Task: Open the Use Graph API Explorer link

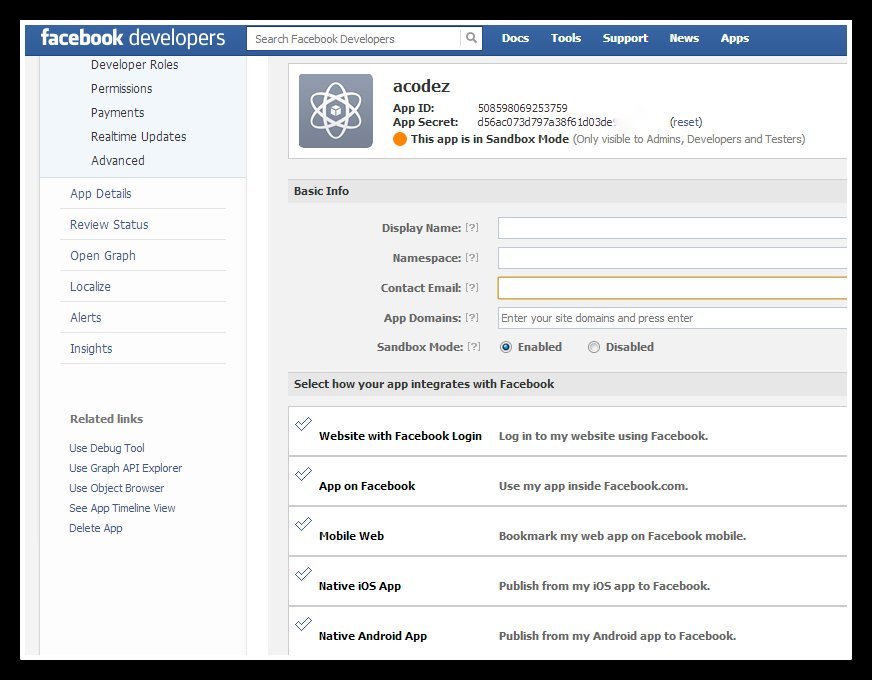Action: [x=126, y=468]
